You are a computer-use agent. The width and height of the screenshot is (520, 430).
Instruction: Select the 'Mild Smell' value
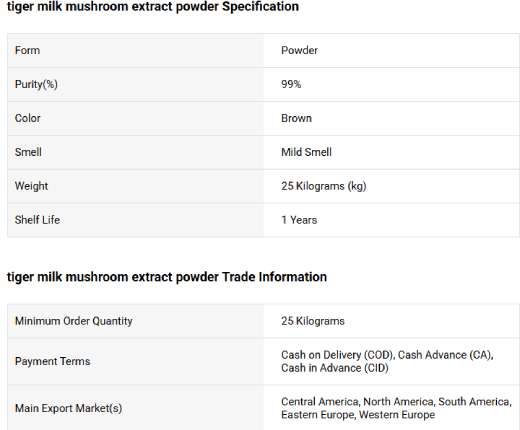306,152
